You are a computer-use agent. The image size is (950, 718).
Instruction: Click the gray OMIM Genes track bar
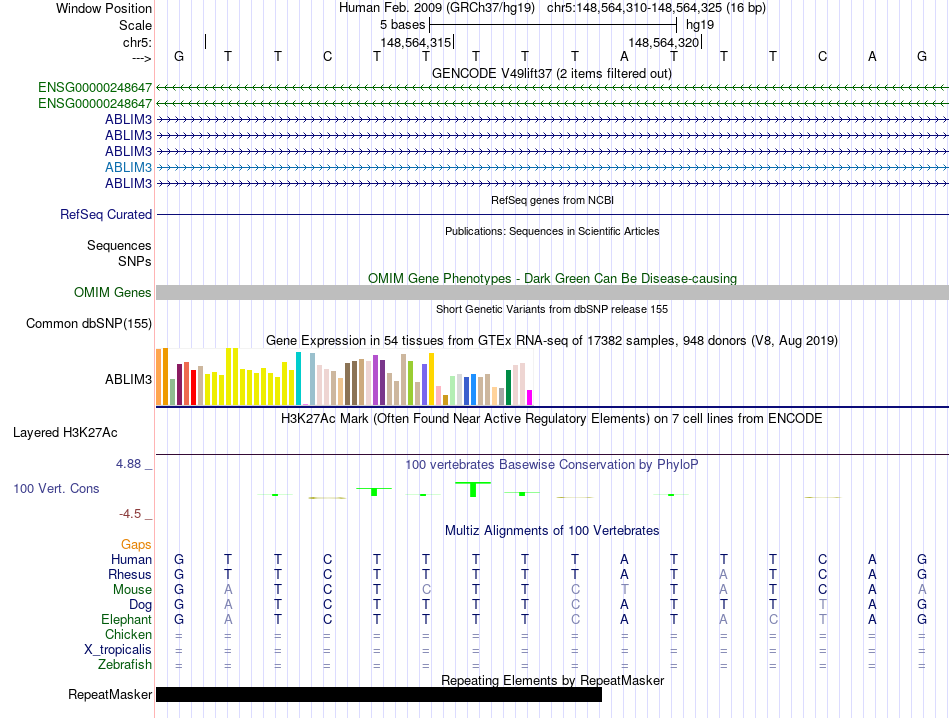click(x=552, y=293)
